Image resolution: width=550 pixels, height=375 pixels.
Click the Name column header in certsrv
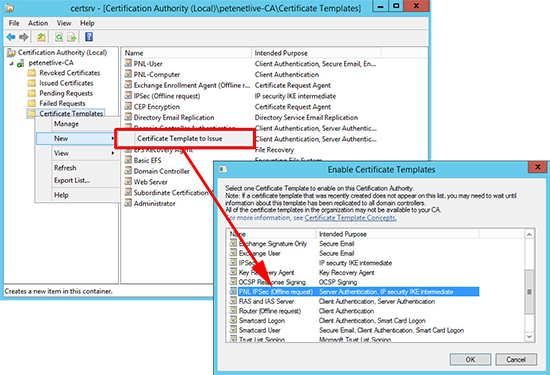pyautogui.click(x=187, y=53)
